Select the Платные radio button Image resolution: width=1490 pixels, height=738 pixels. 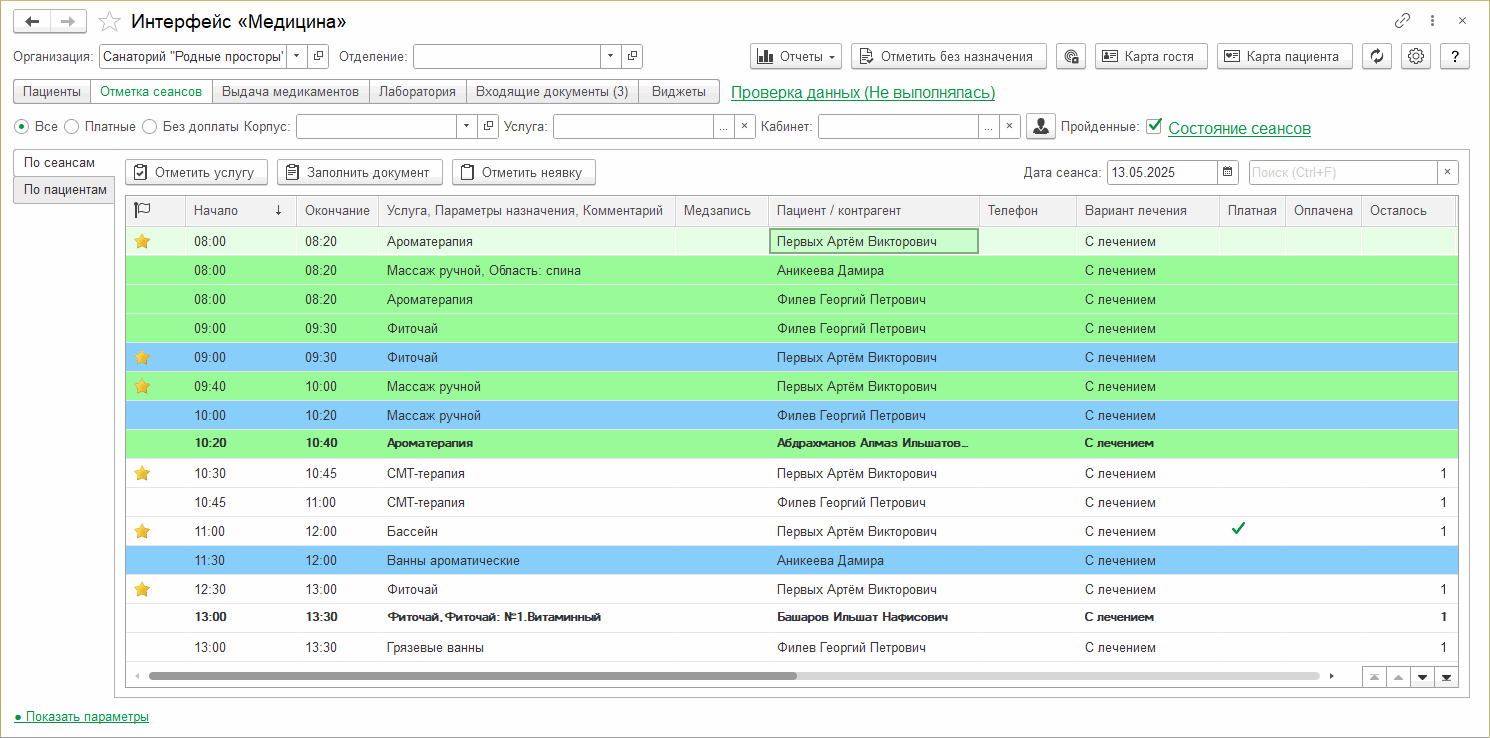[x=71, y=127]
